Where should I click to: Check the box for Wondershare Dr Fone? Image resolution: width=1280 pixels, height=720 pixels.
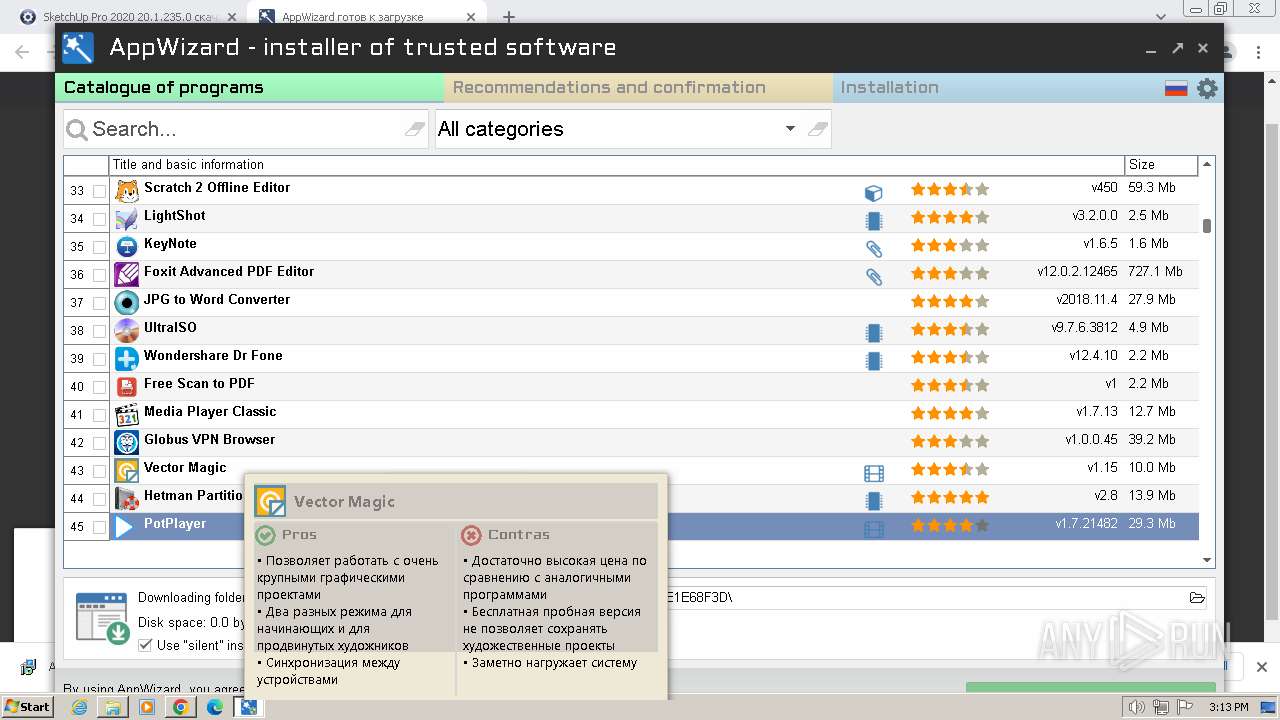pyautogui.click(x=99, y=359)
